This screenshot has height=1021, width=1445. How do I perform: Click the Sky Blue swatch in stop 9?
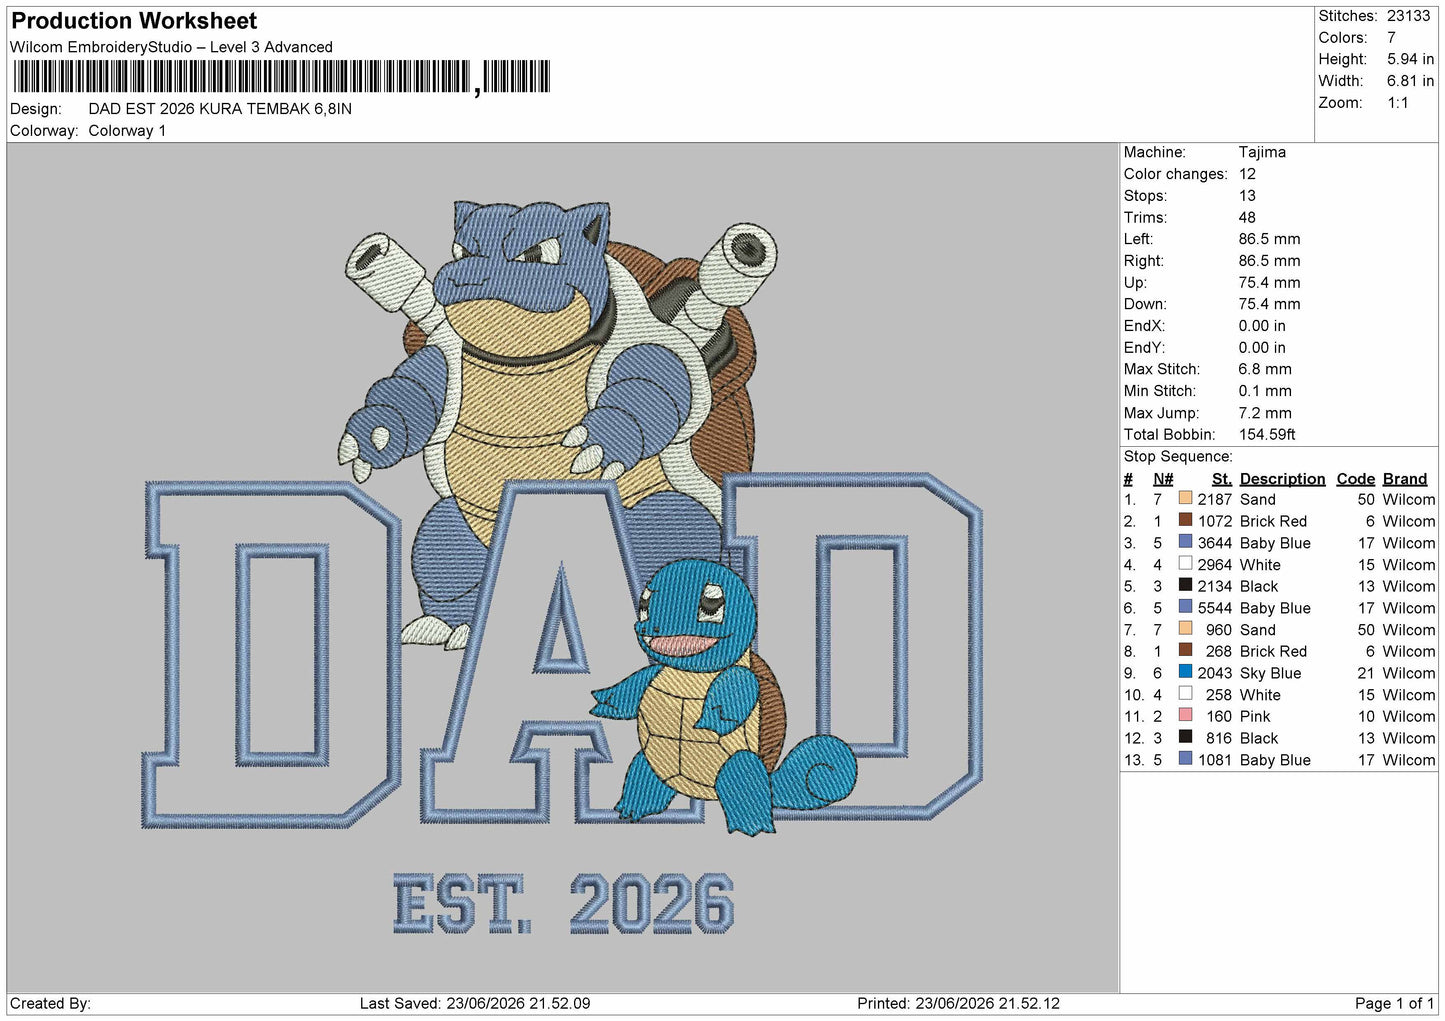pos(1185,672)
